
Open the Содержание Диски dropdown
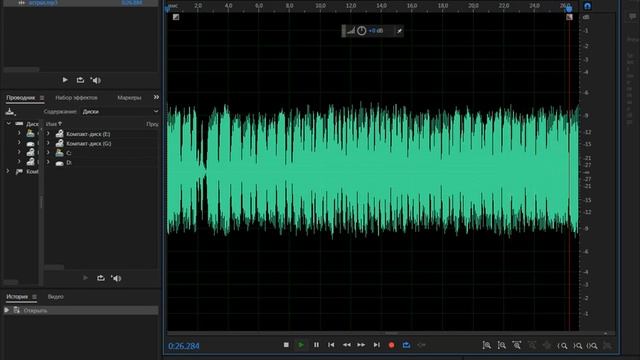[x=120, y=111]
